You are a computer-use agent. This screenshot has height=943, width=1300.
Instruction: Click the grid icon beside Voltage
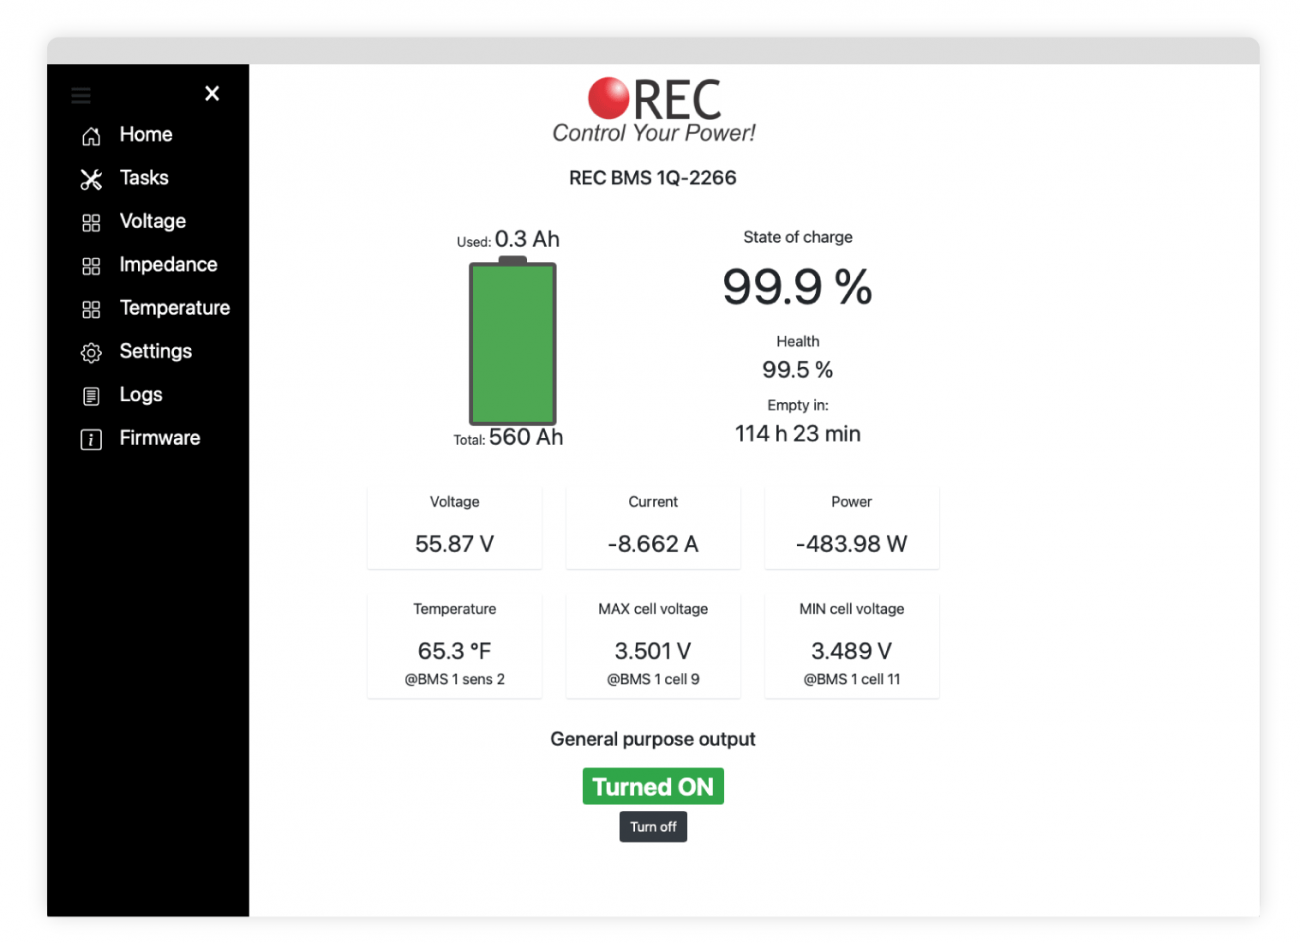pyautogui.click(x=91, y=222)
